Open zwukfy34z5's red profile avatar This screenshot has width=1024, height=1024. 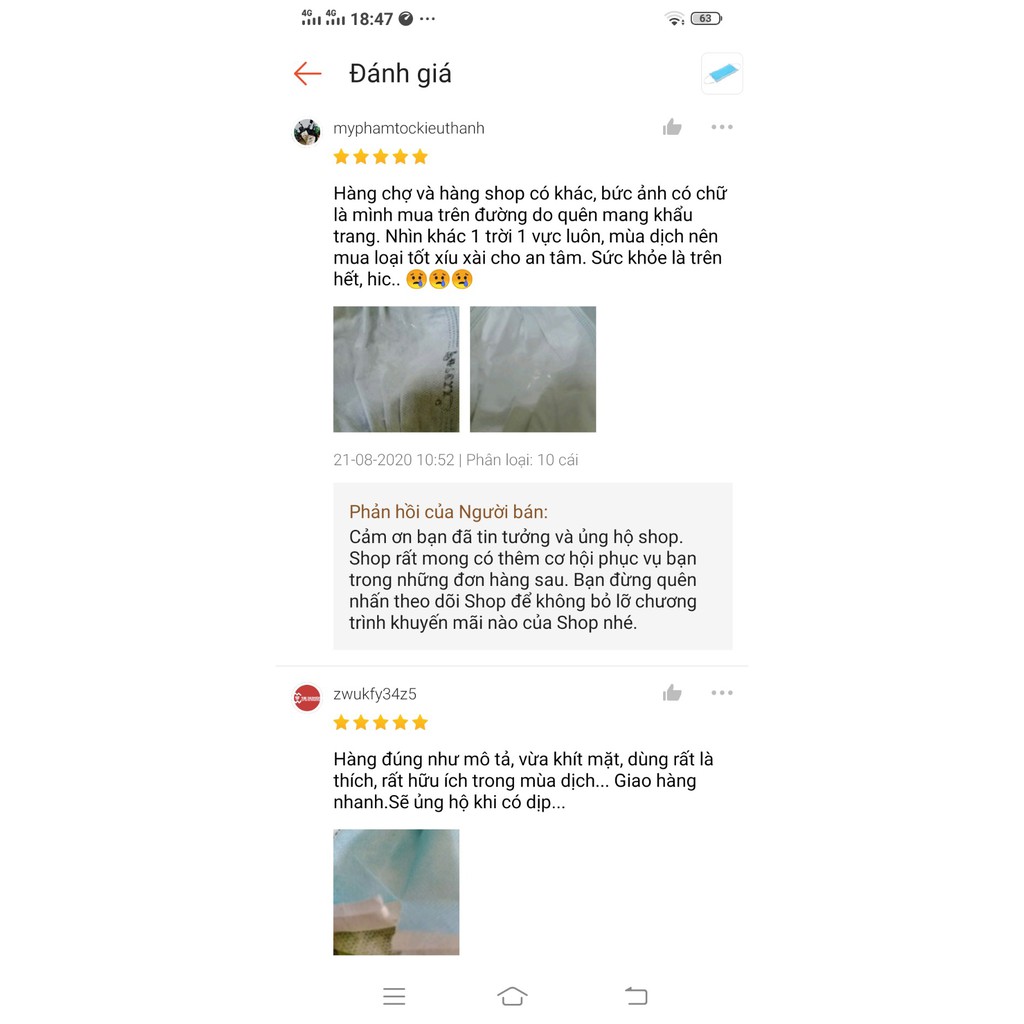pos(307,698)
